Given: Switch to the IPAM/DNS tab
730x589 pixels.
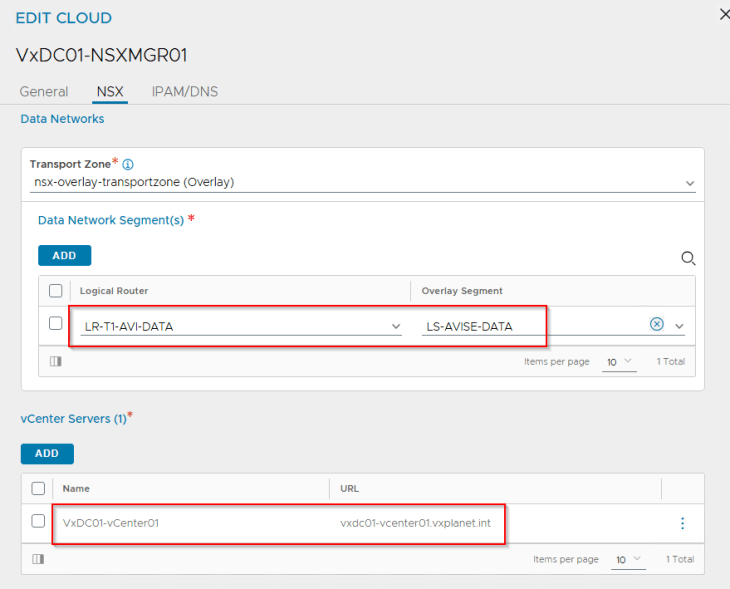Looking at the screenshot, I should tap(185, 92).
